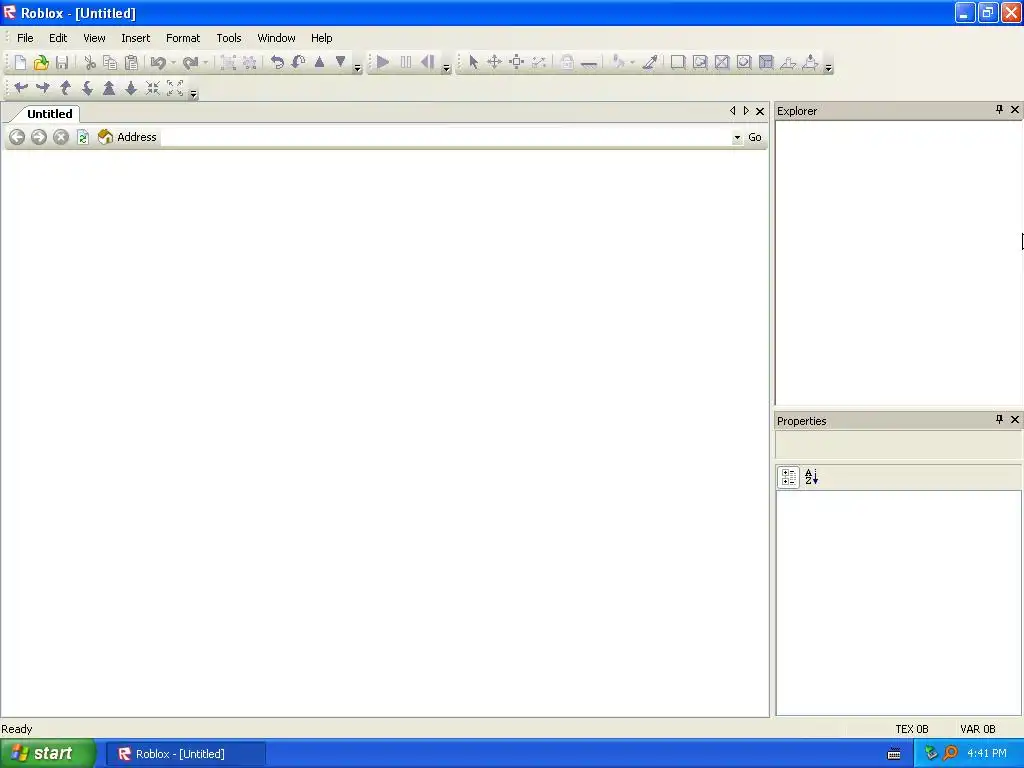Click the browser Forward button
The width and height of the screenshot is (1024, 768).
(x=39, y=137)
